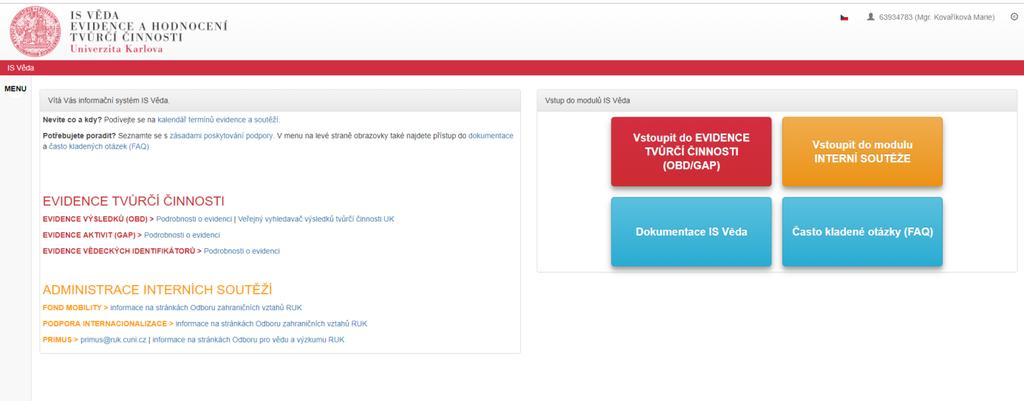Enter the INTERNÍ SOUTĚŽE module
1024x401 pixels.
click(x=862, y=152)
